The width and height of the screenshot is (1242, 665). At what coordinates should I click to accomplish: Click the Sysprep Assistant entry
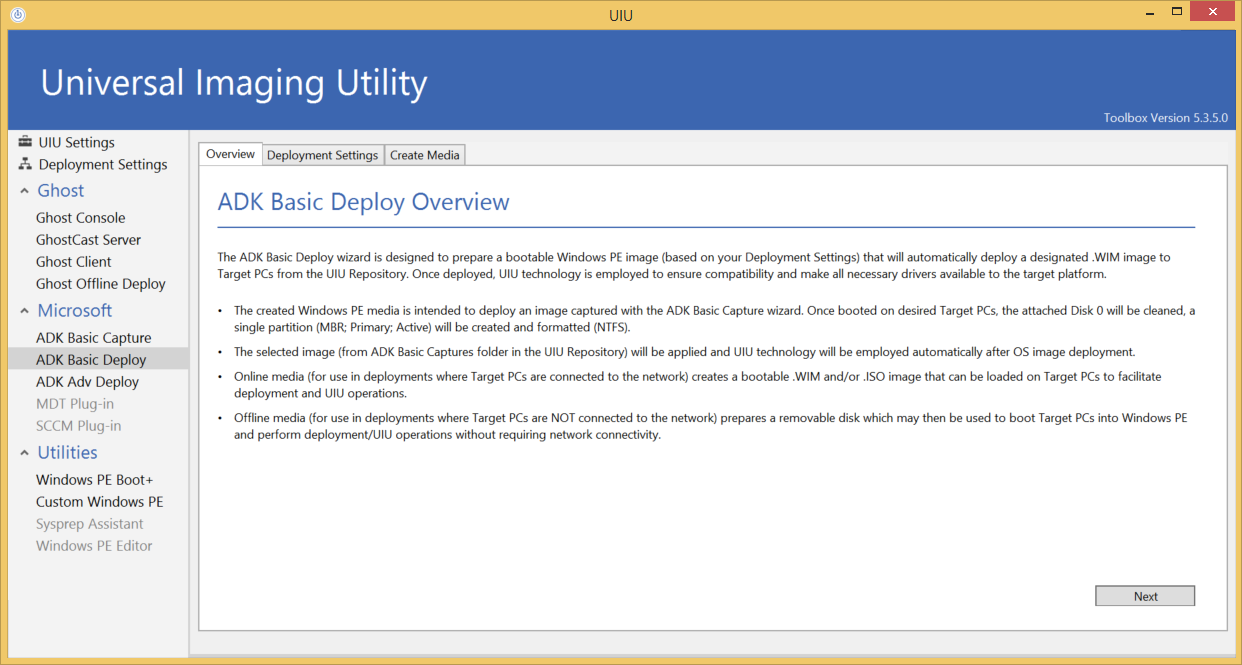click(90, 523)
